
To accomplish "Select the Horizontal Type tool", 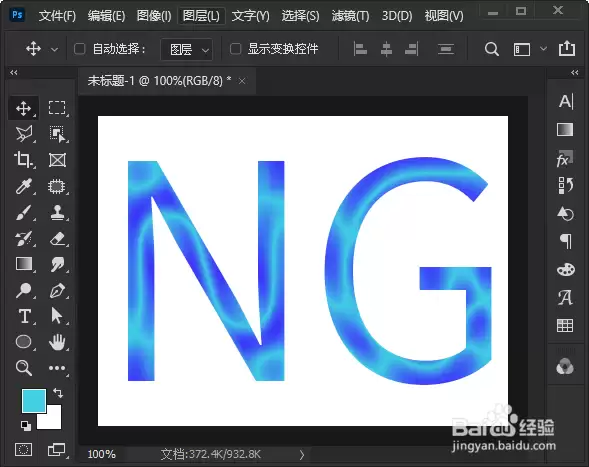I will pos(24,316).
